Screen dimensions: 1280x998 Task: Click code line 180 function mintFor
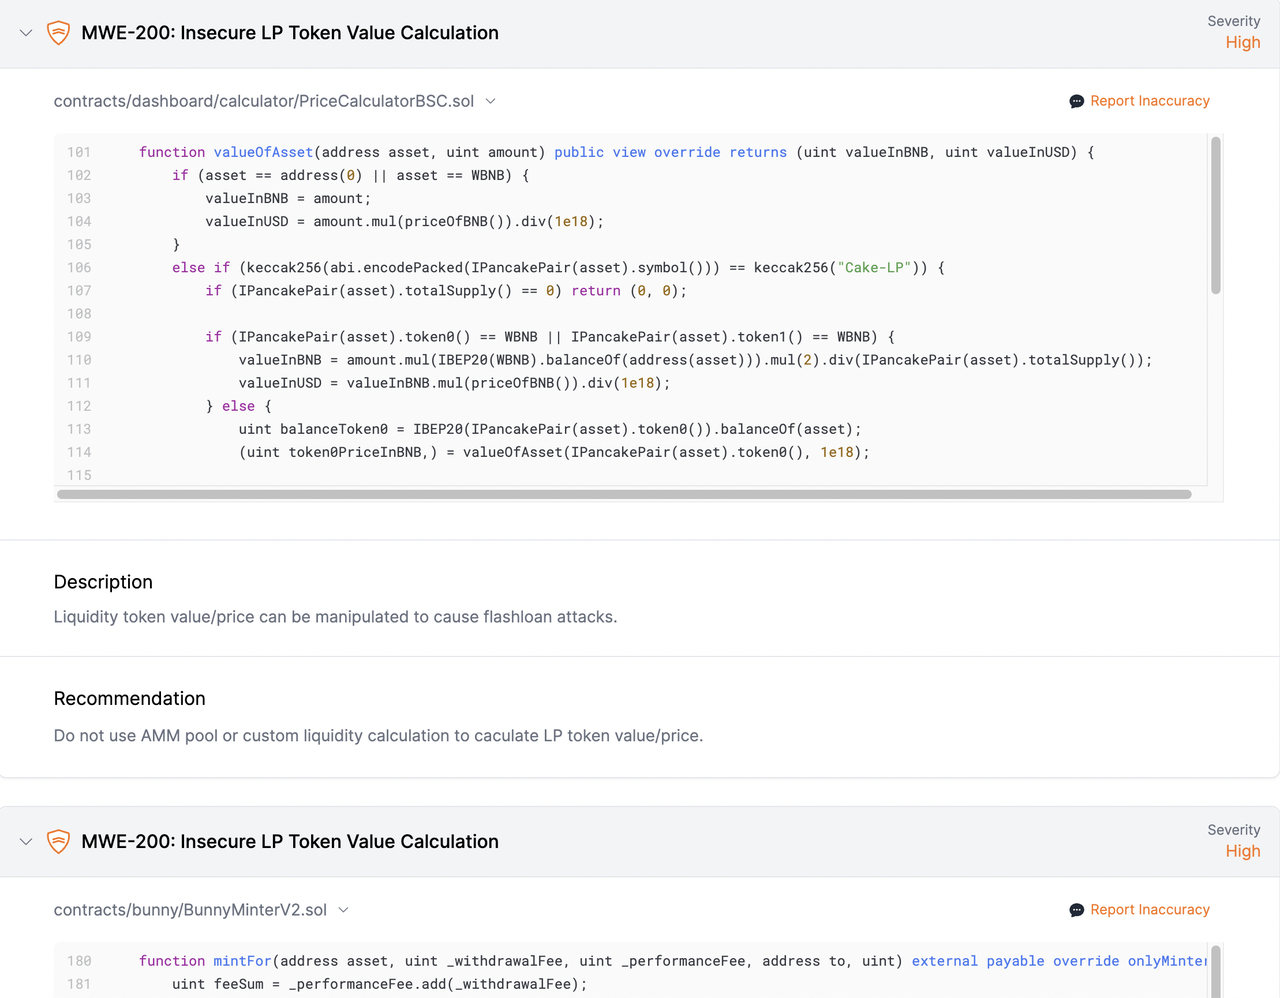(x=672, y=961)
